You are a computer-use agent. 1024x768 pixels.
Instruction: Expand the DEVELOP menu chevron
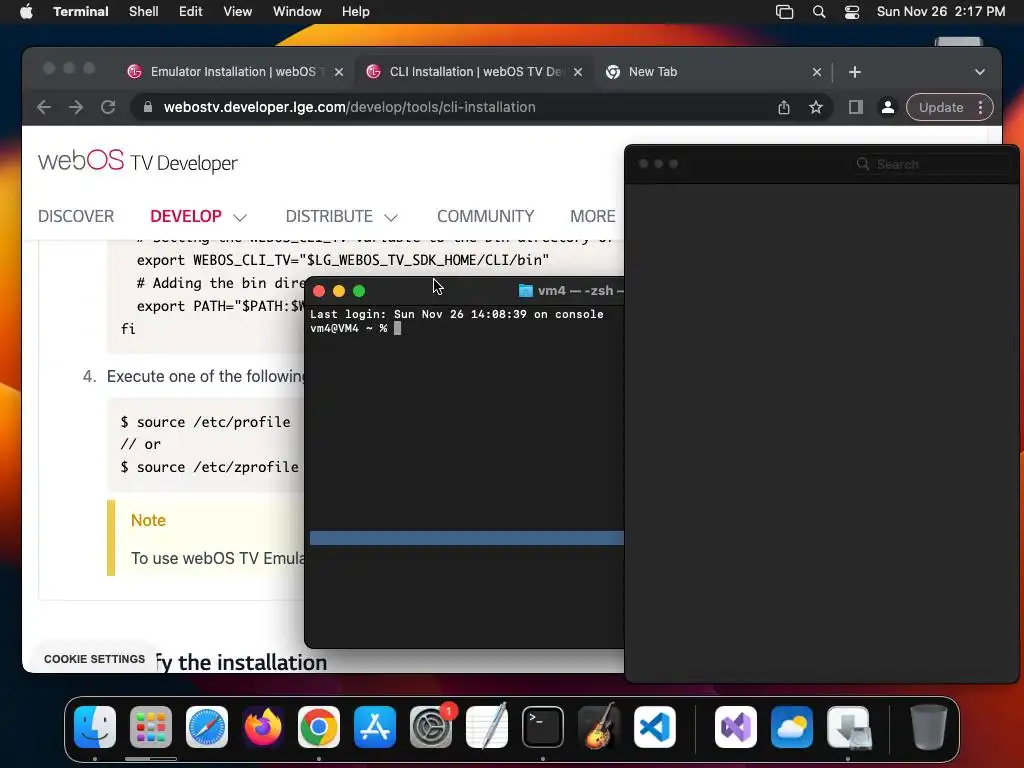[240, 217]
